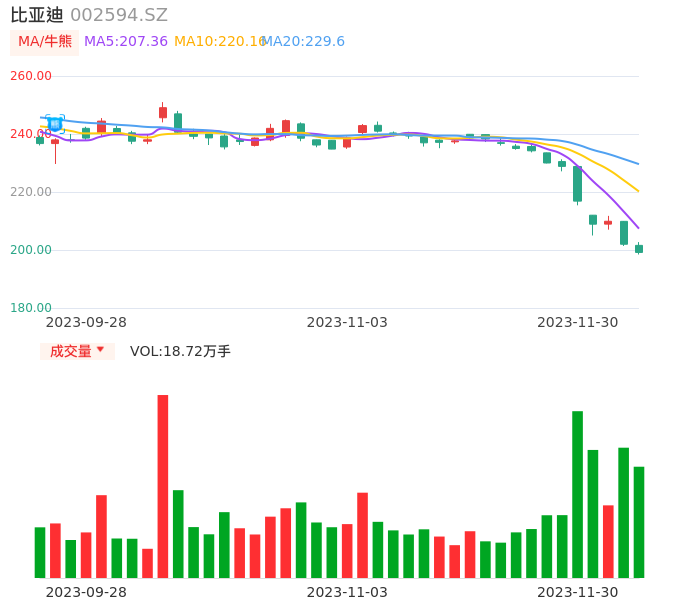The image size is (686, 606).
Task: Toggle the MA10 legend label
Action: coord(220,42)
